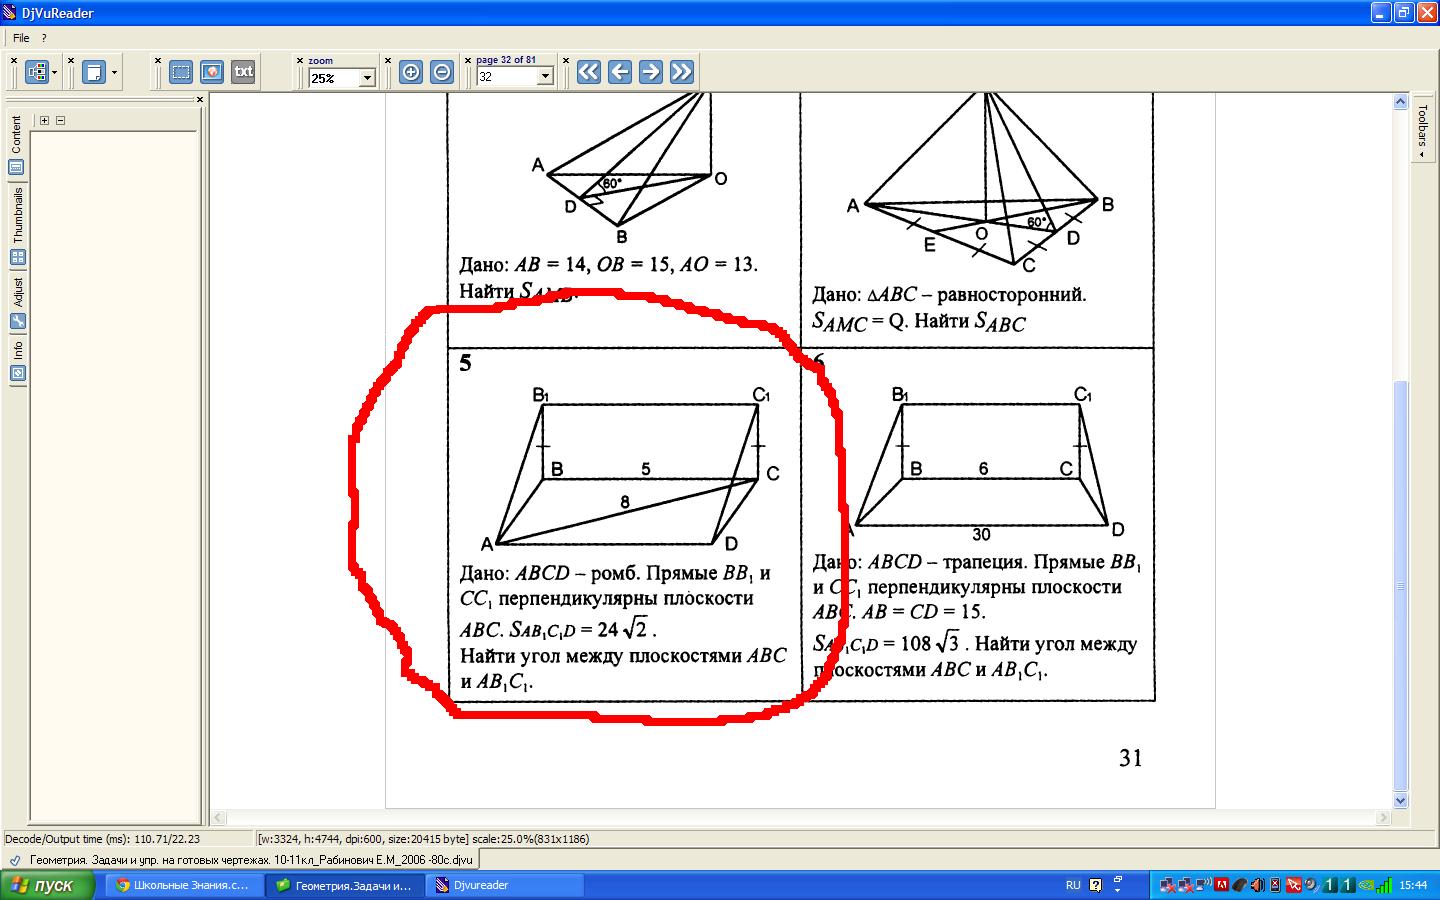Select the rectangular selection tool
Screen dimensions: 1440x900
point(181,71)
